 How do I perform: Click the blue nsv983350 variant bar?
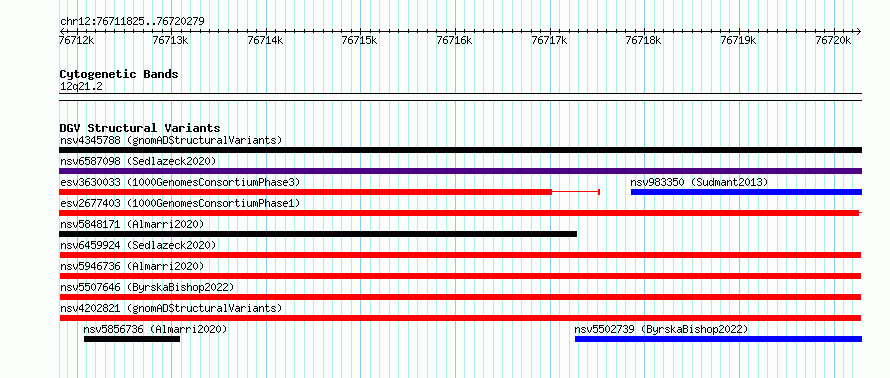(746, 192)
